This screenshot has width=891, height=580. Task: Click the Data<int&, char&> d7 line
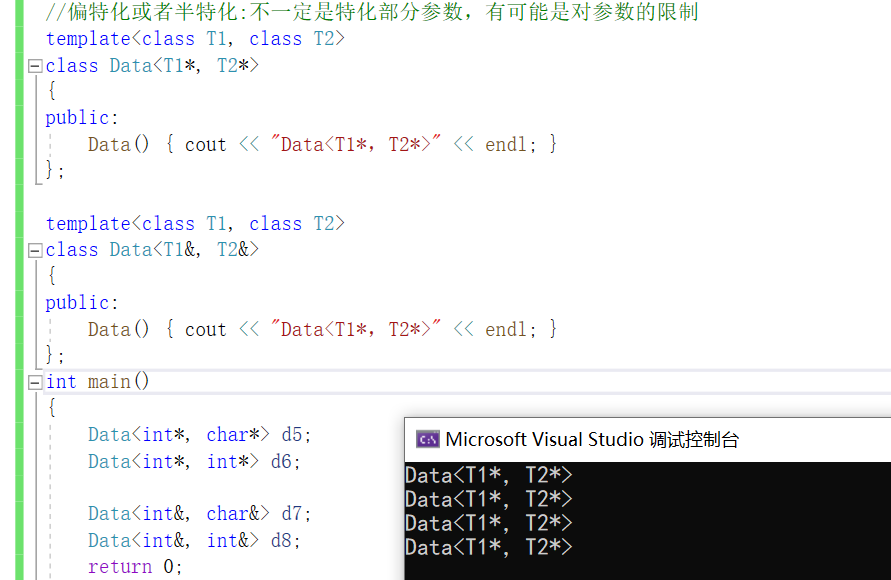tap(199, 514)
